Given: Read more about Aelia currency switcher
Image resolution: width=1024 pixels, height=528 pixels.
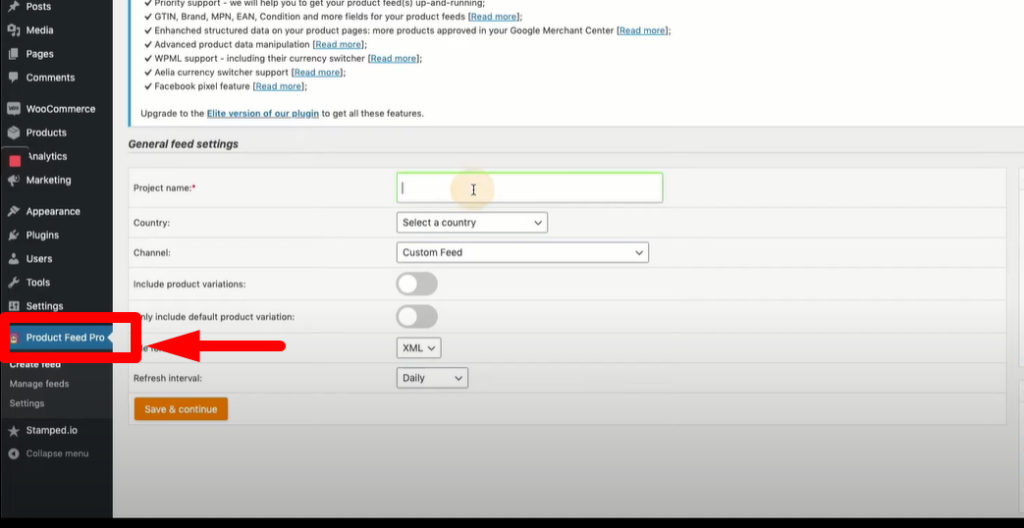Looking at the screenshot, I should pyautogui.click(x=317, y=72).
